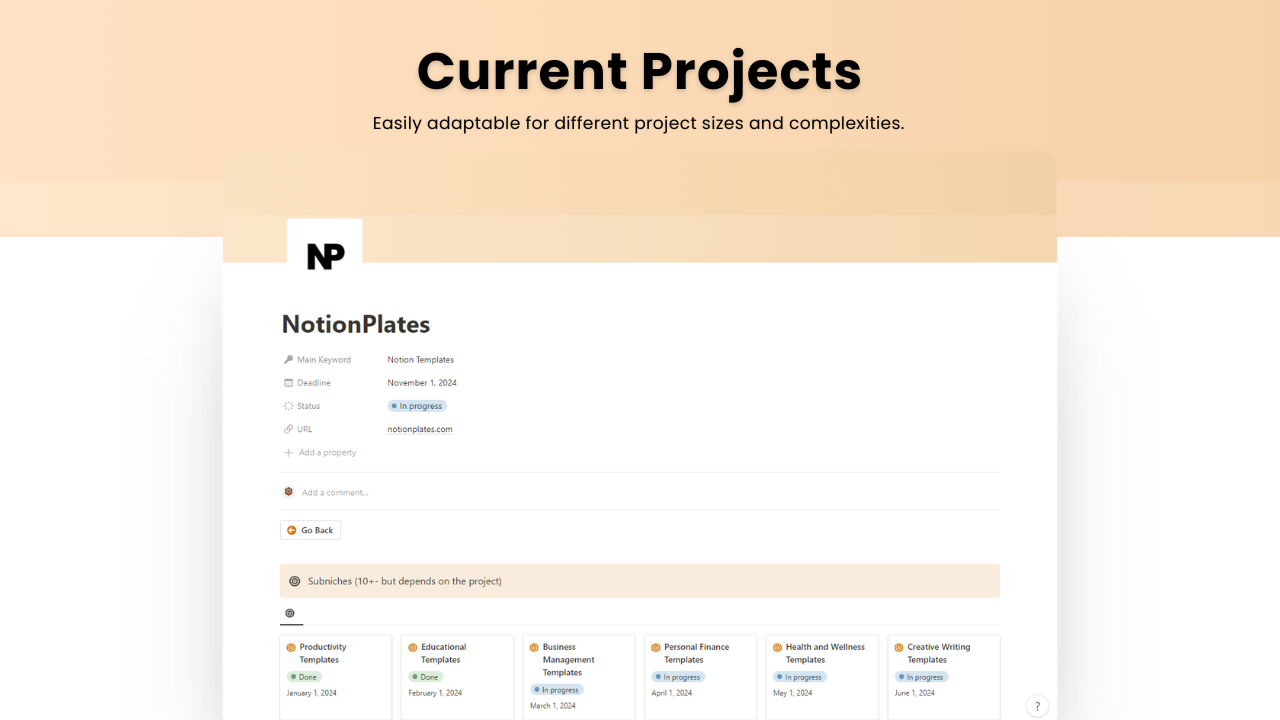Click the calendar icon beside Deadline
The width and height of the screenshot is (1280, 720).
288,383
